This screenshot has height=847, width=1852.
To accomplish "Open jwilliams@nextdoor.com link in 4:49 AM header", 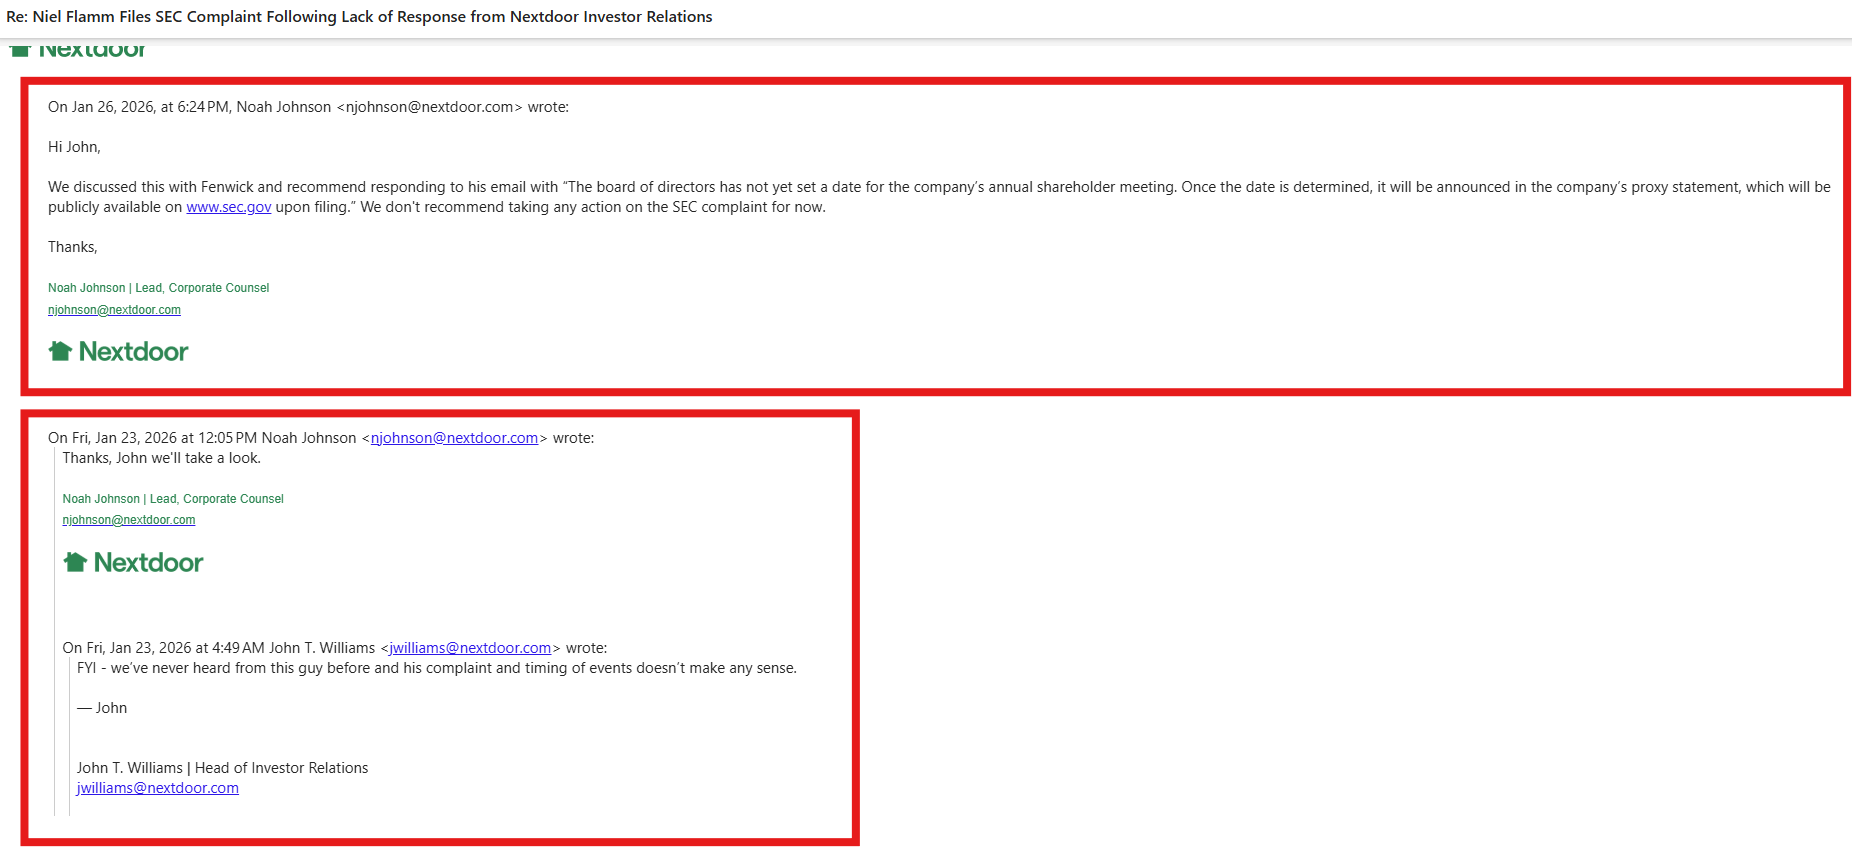I will [470, 648].
